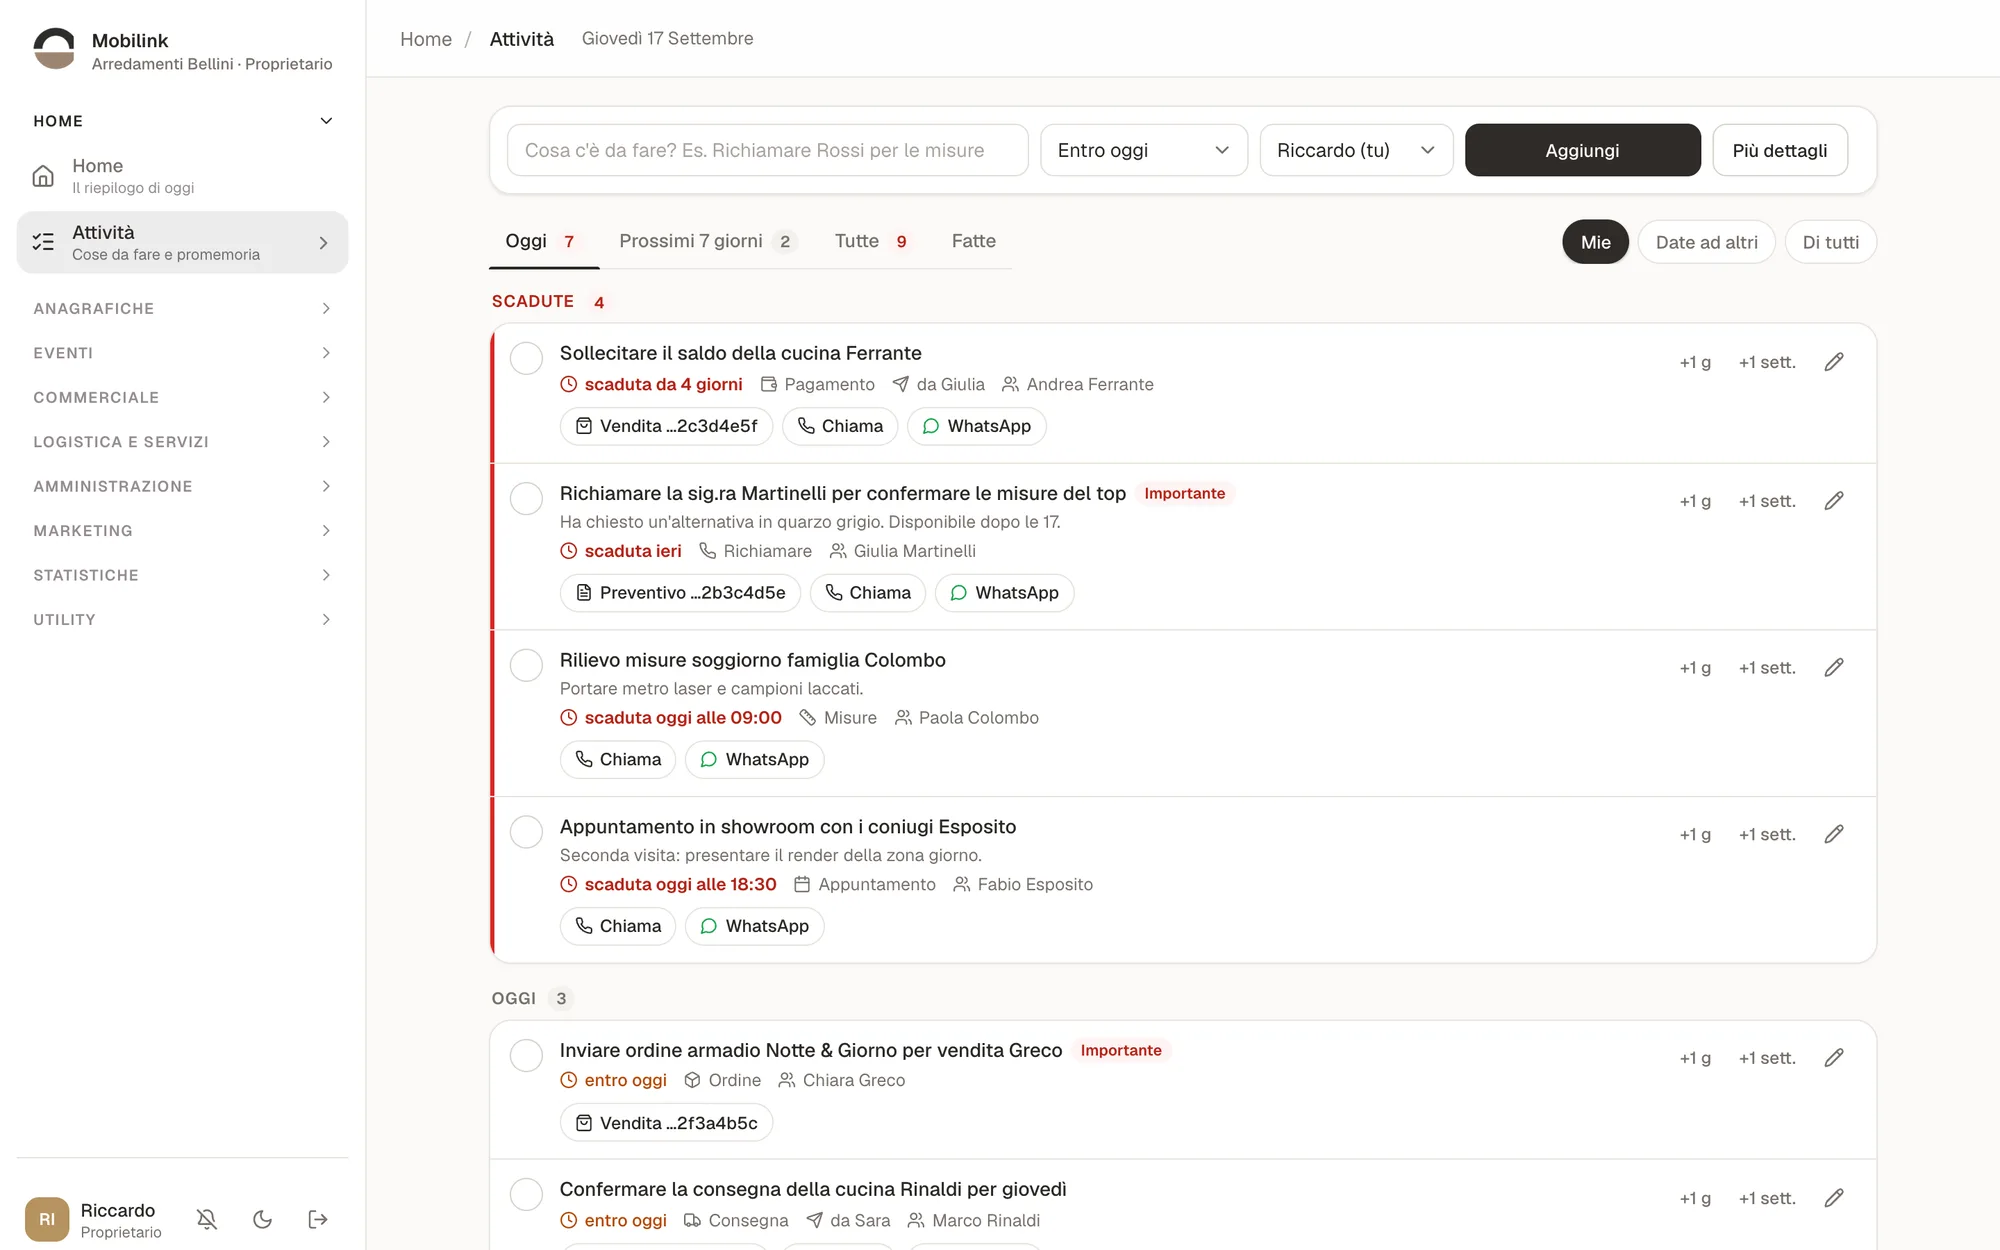Go to Home via breadcrumb

pos(426,39)
